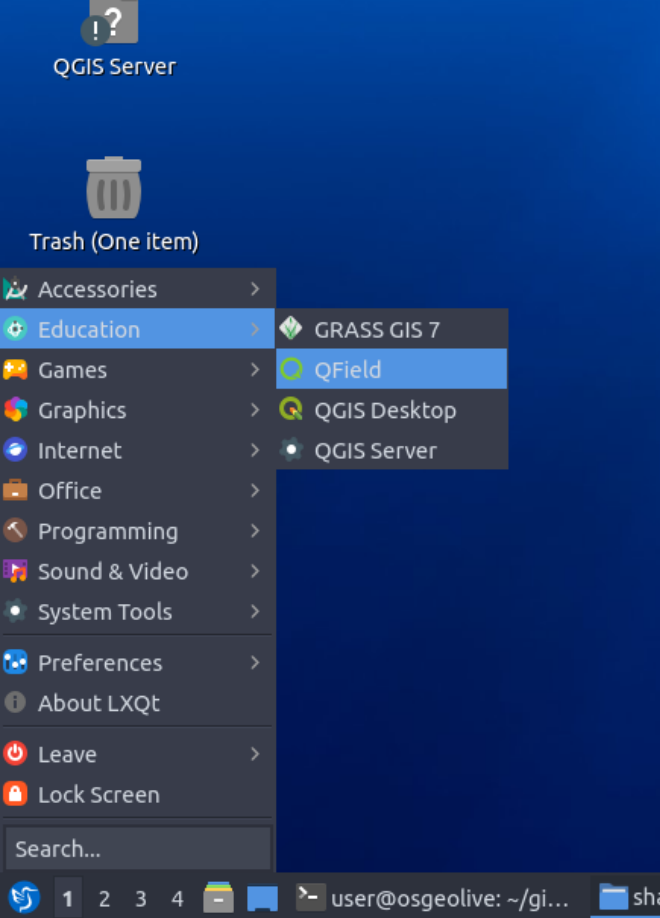Click the terminal icon in the taskbar
This screenshot has width=660, height=918.
310,897
